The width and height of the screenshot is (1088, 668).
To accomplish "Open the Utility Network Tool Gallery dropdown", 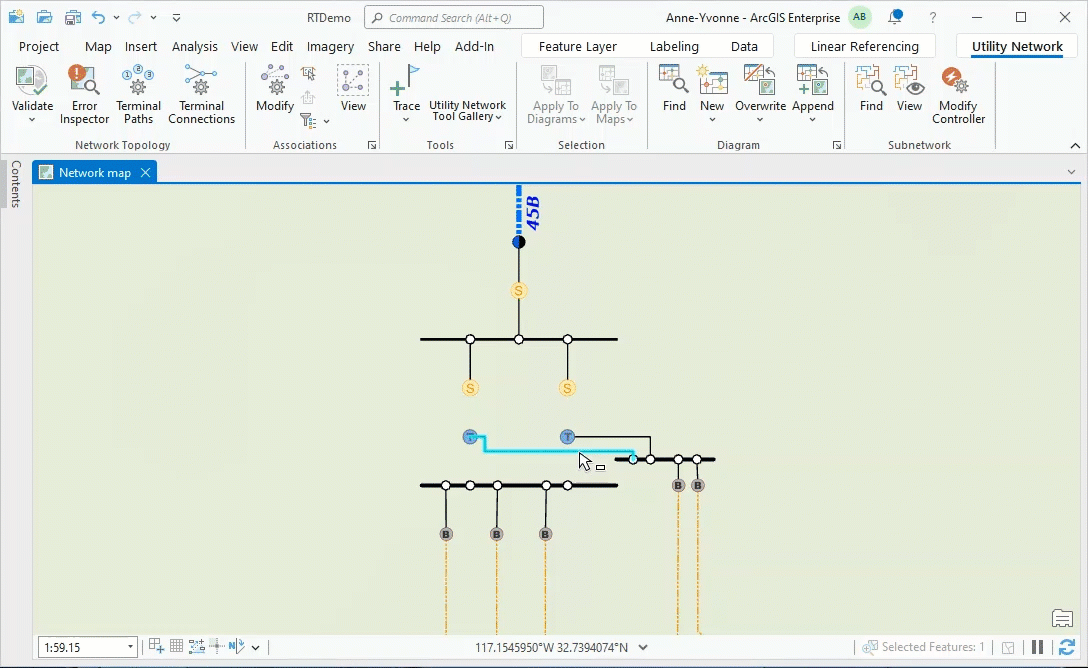I will click(x=467, y=111).
